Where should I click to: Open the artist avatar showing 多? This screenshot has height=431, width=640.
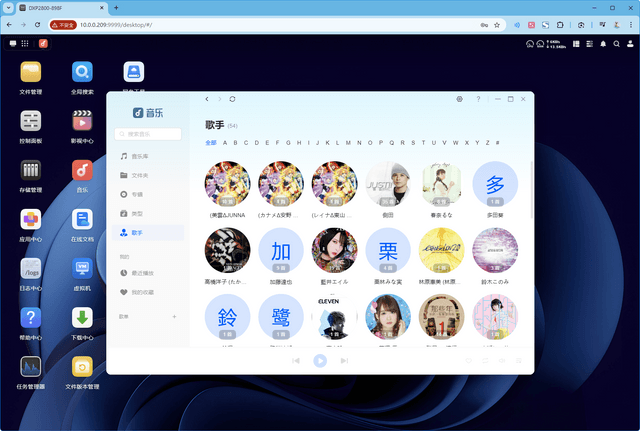point(495,184)
